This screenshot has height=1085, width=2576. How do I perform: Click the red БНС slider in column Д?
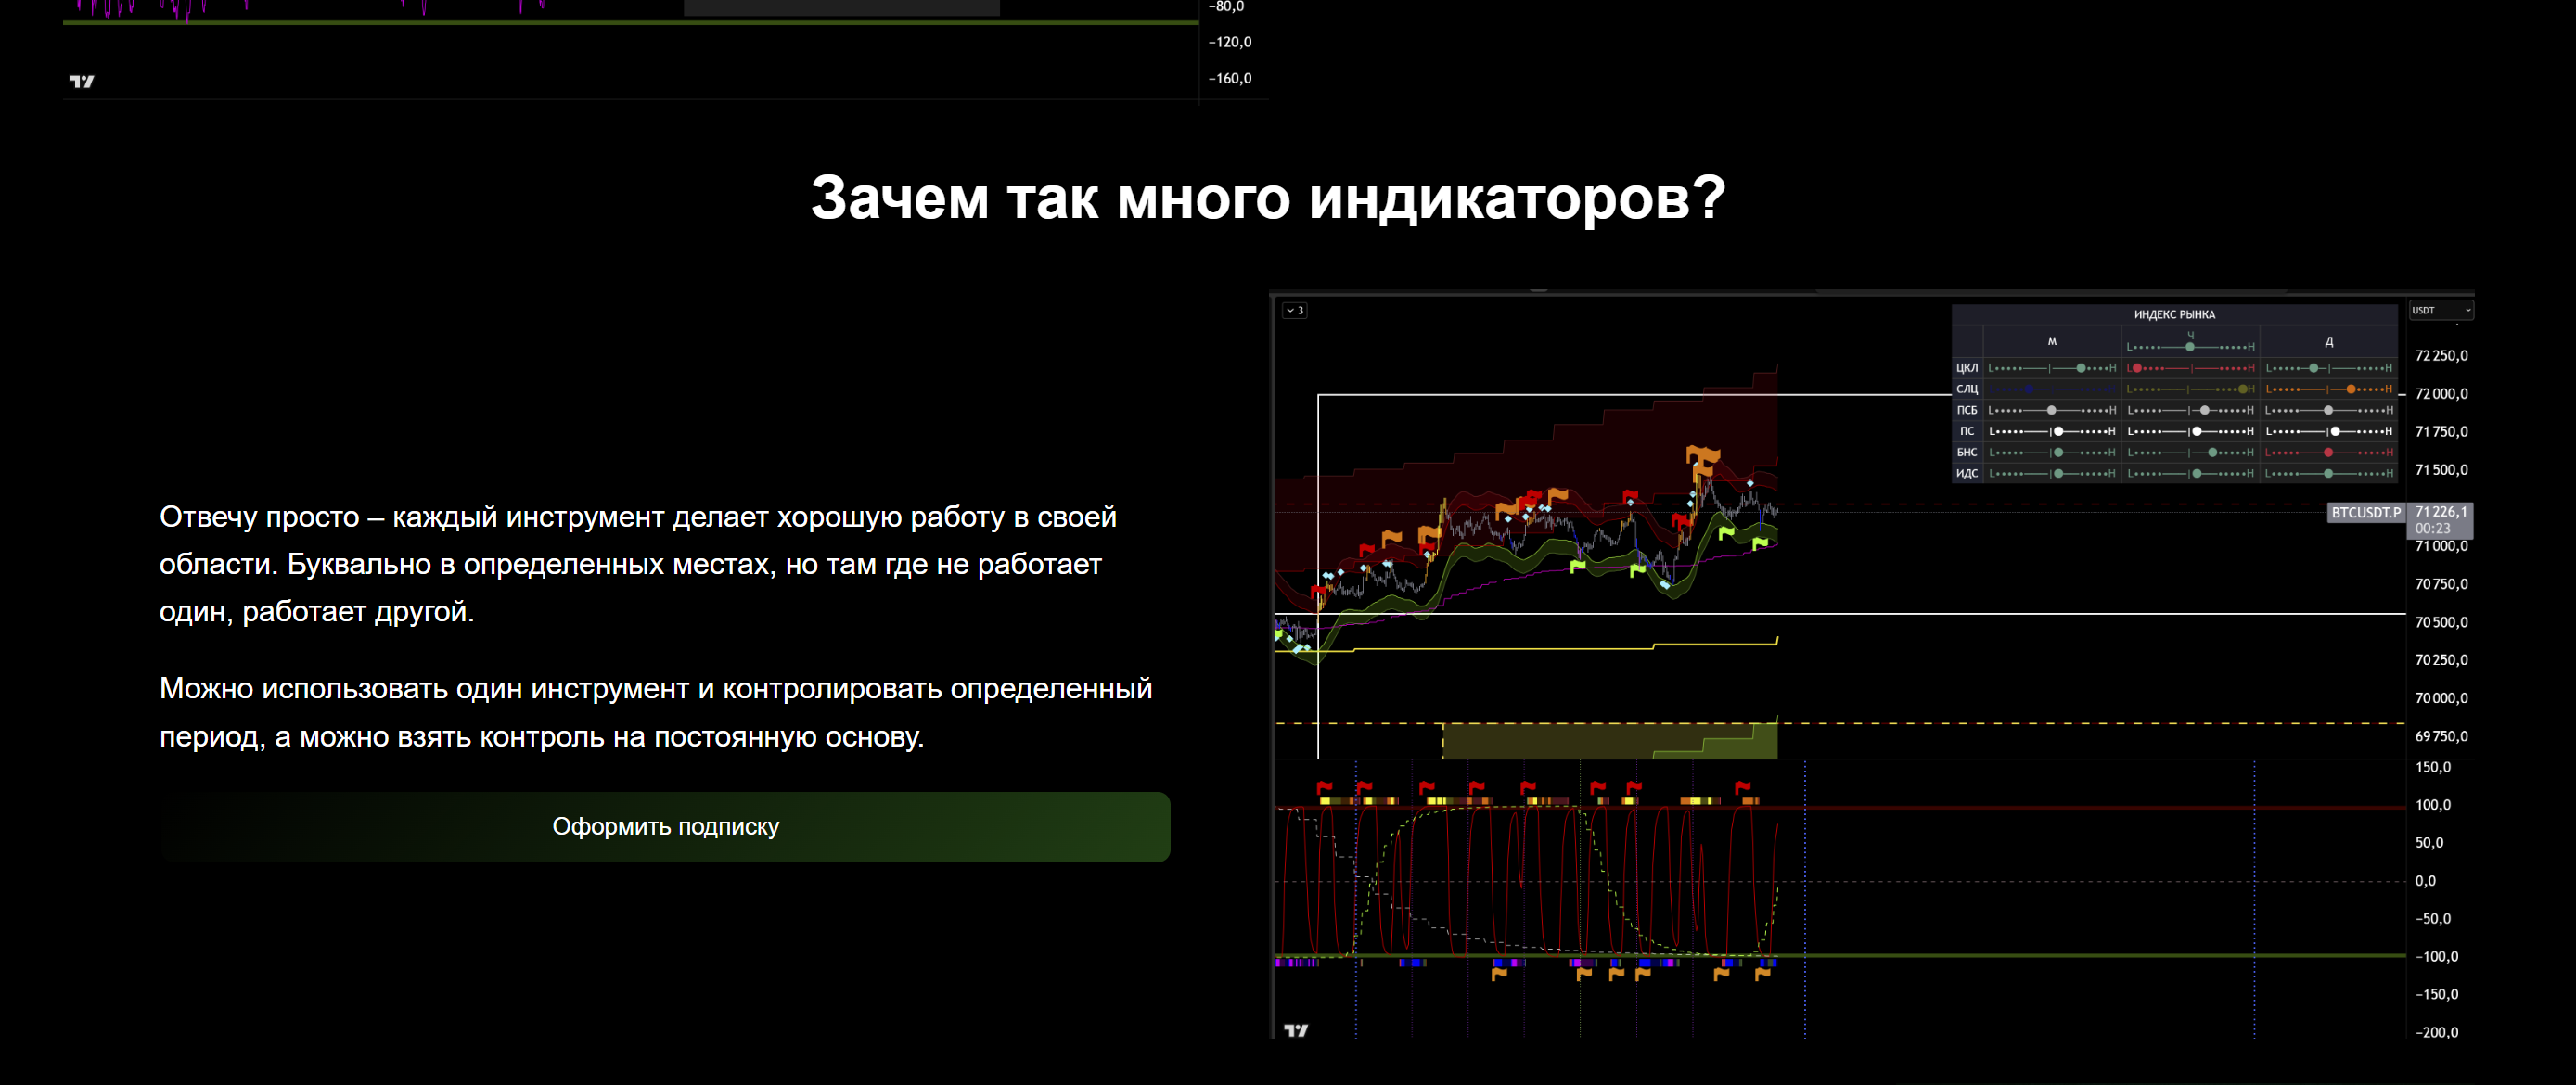coord(2329,452)
